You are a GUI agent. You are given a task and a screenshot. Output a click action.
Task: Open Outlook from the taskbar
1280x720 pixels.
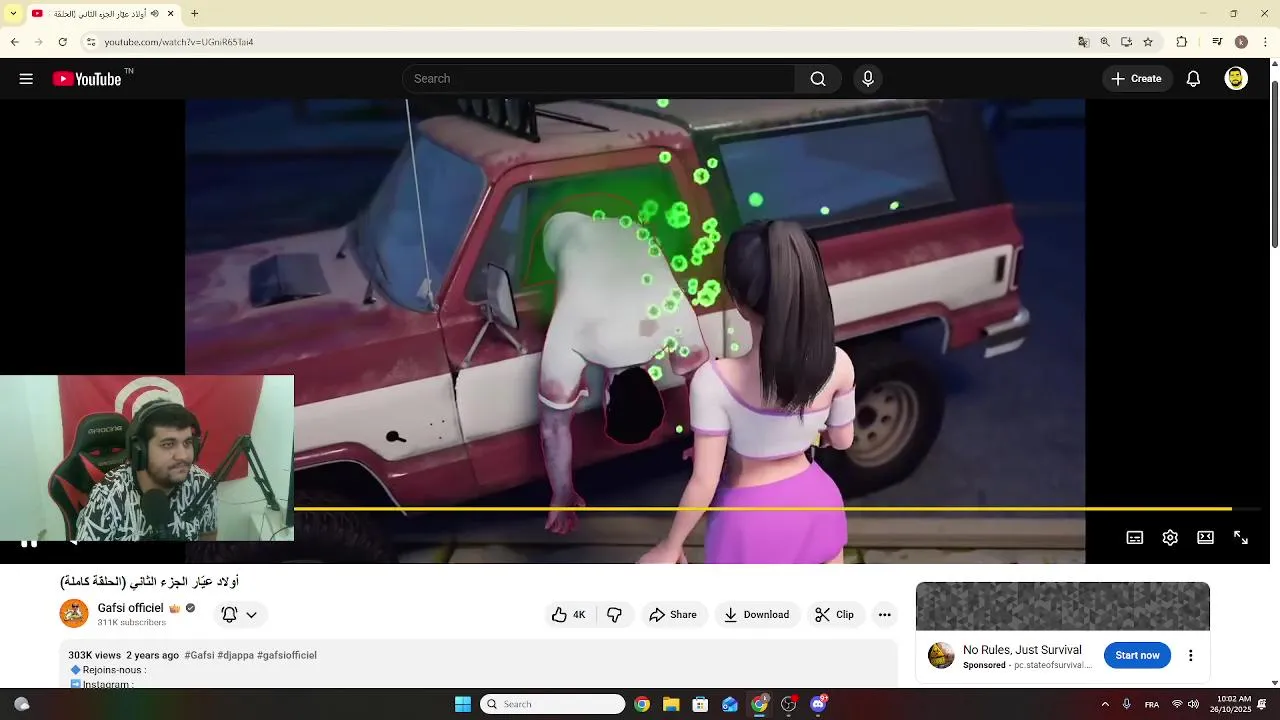coord(730,704)
